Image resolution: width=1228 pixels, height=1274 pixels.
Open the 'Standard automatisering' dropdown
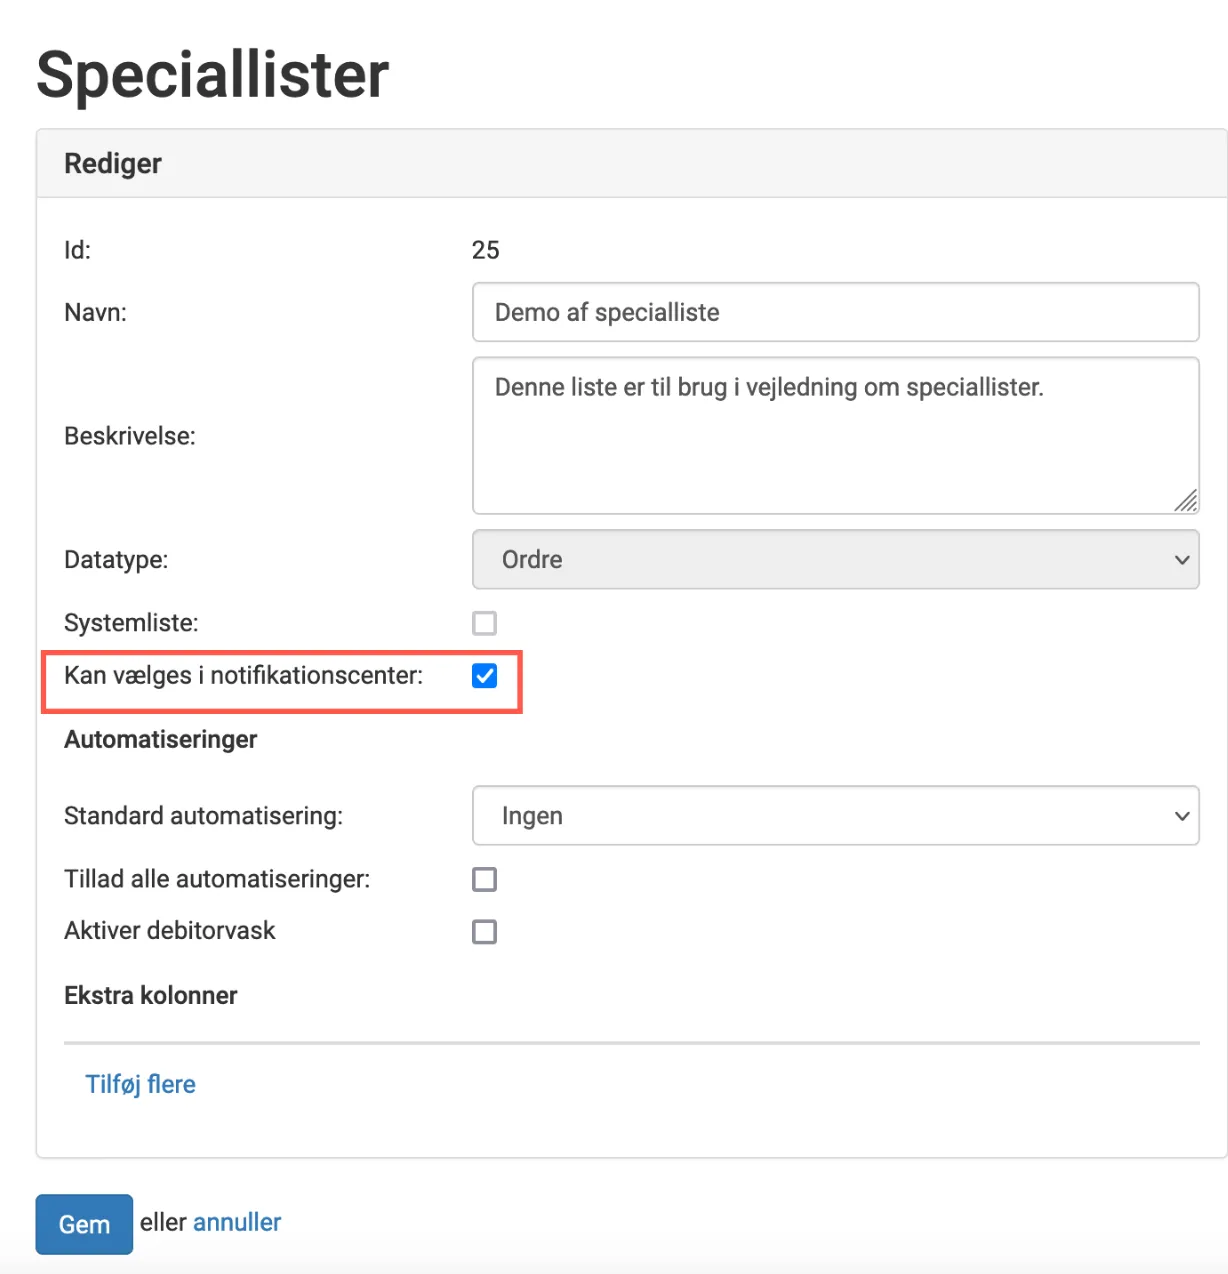pos(835,816)
